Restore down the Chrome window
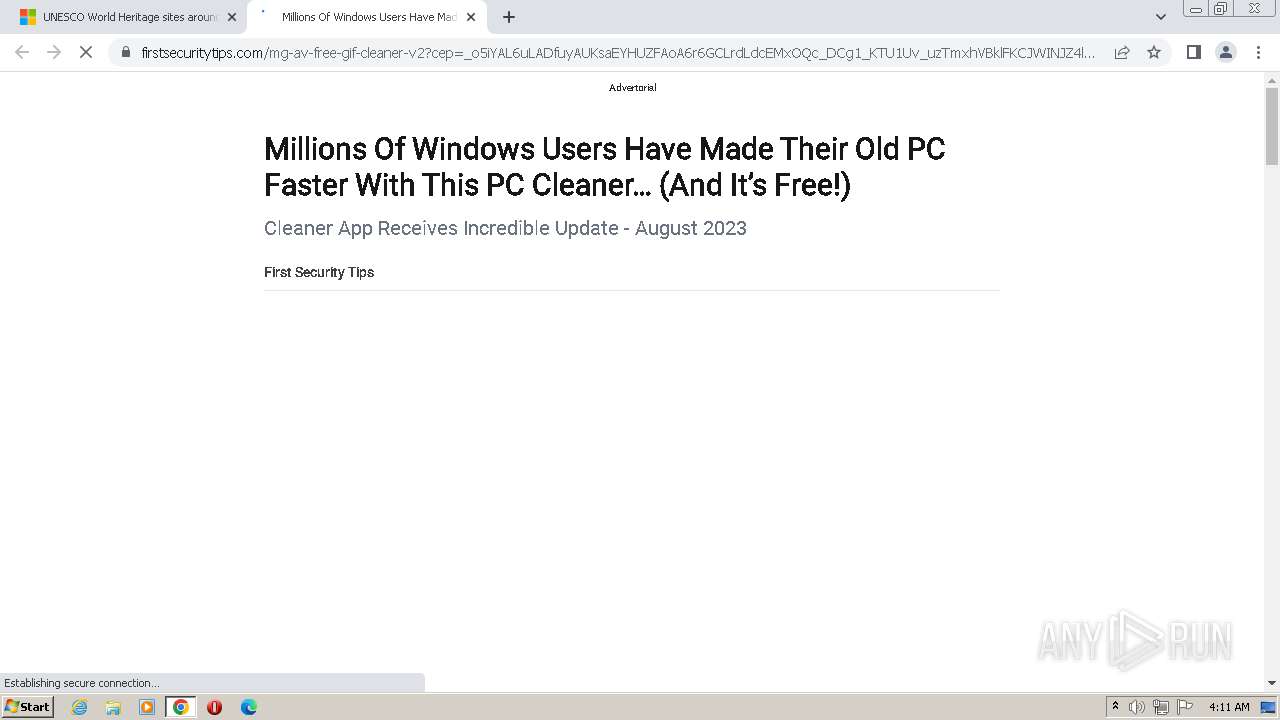Screen dimensions: 1280x720 [x=1221, y=9]
